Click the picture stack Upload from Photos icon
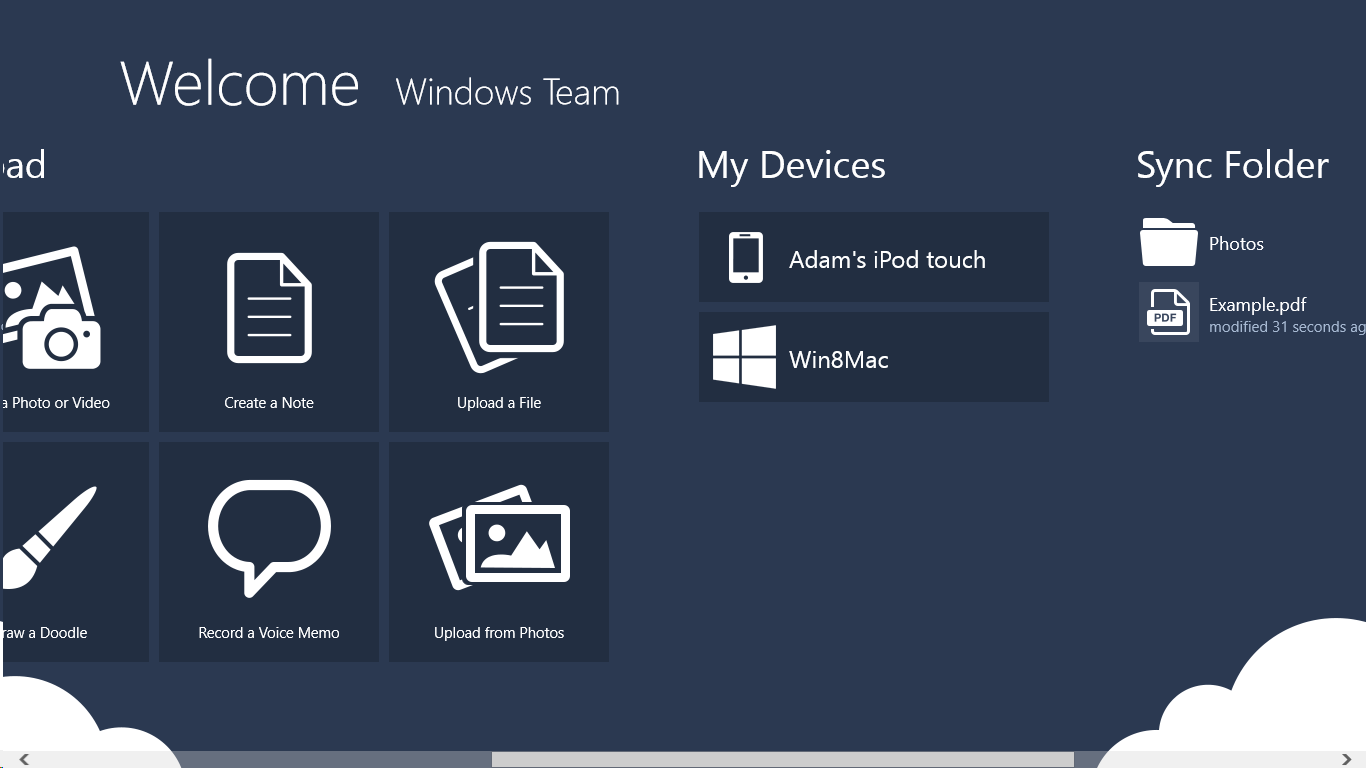This screenshot has width=1366, height=768. [x=499, y=537]
